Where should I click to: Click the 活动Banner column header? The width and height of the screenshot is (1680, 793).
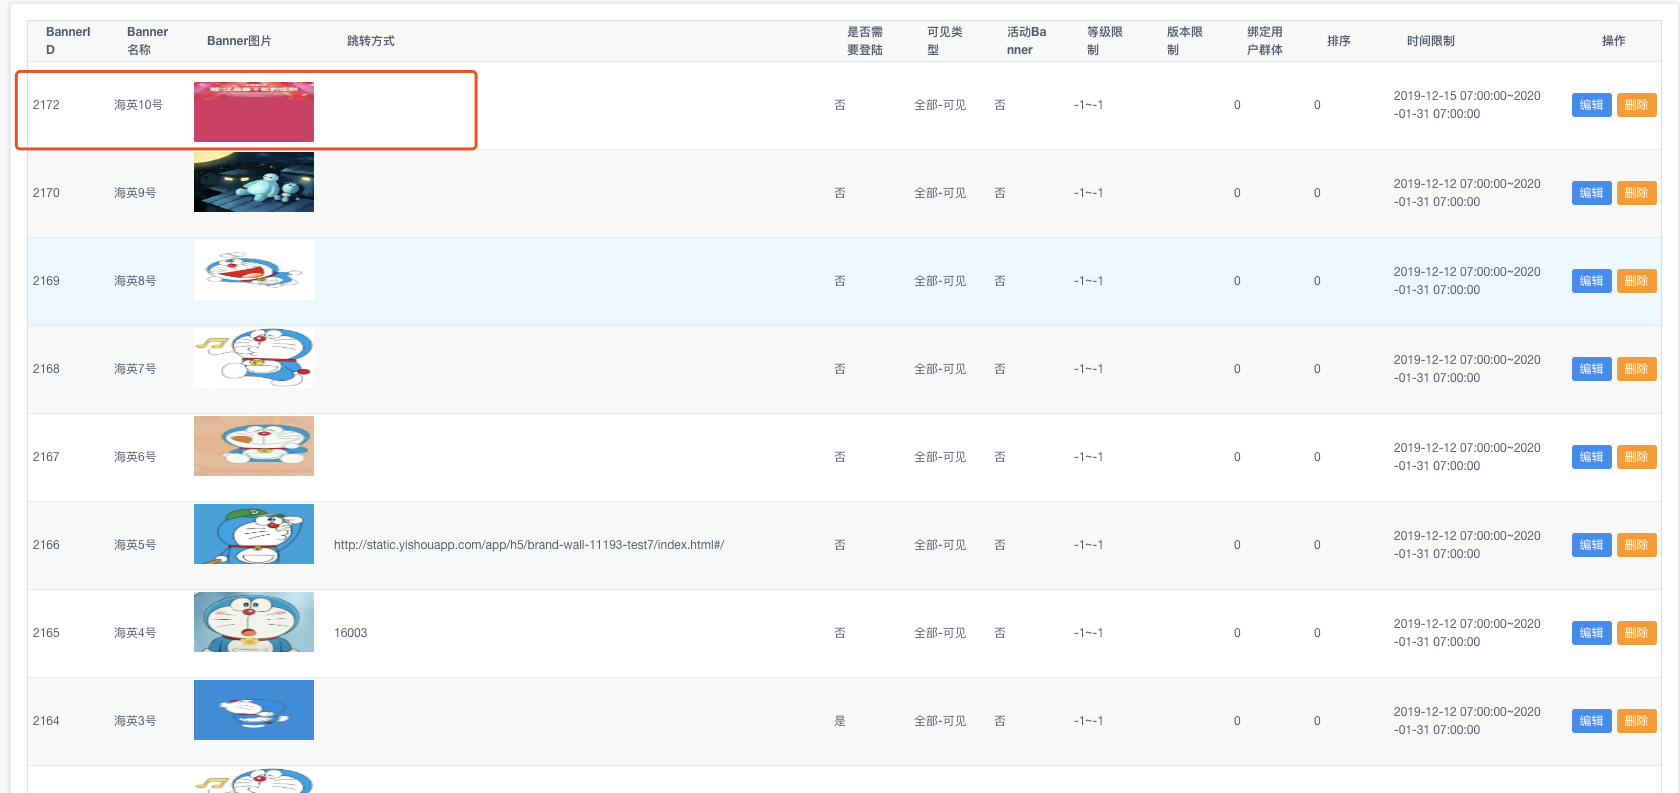pyautogui.click(x=1026, y=41)
